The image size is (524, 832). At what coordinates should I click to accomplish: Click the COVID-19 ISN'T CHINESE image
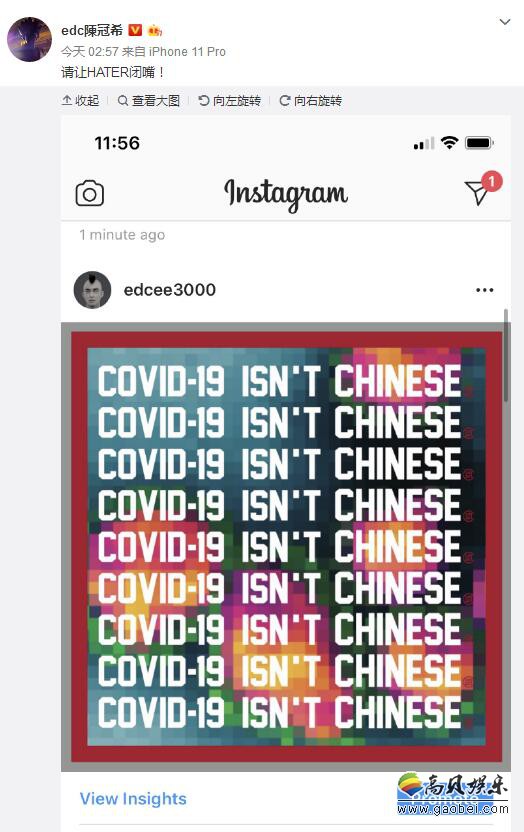286,547
